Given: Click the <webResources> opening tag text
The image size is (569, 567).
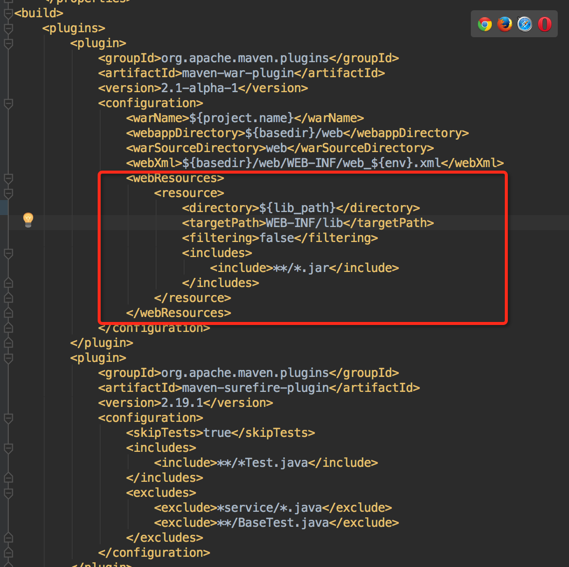Looking at the screenshot, I should point(175,178).
